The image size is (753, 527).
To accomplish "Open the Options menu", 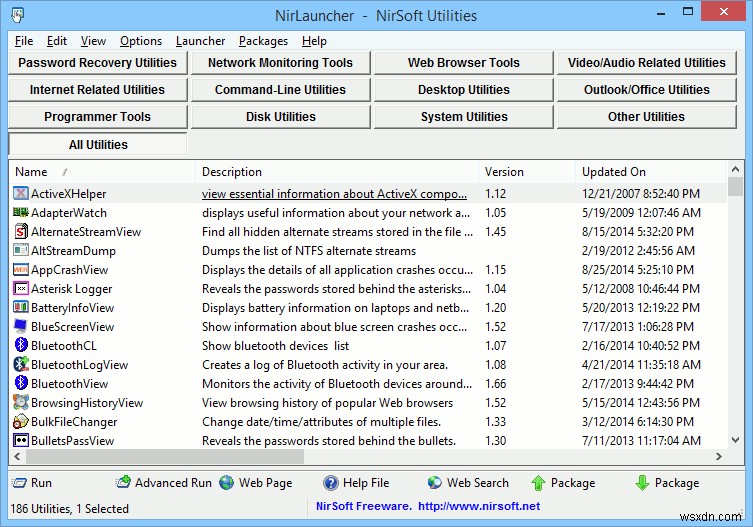I will [x=141, y=41].
